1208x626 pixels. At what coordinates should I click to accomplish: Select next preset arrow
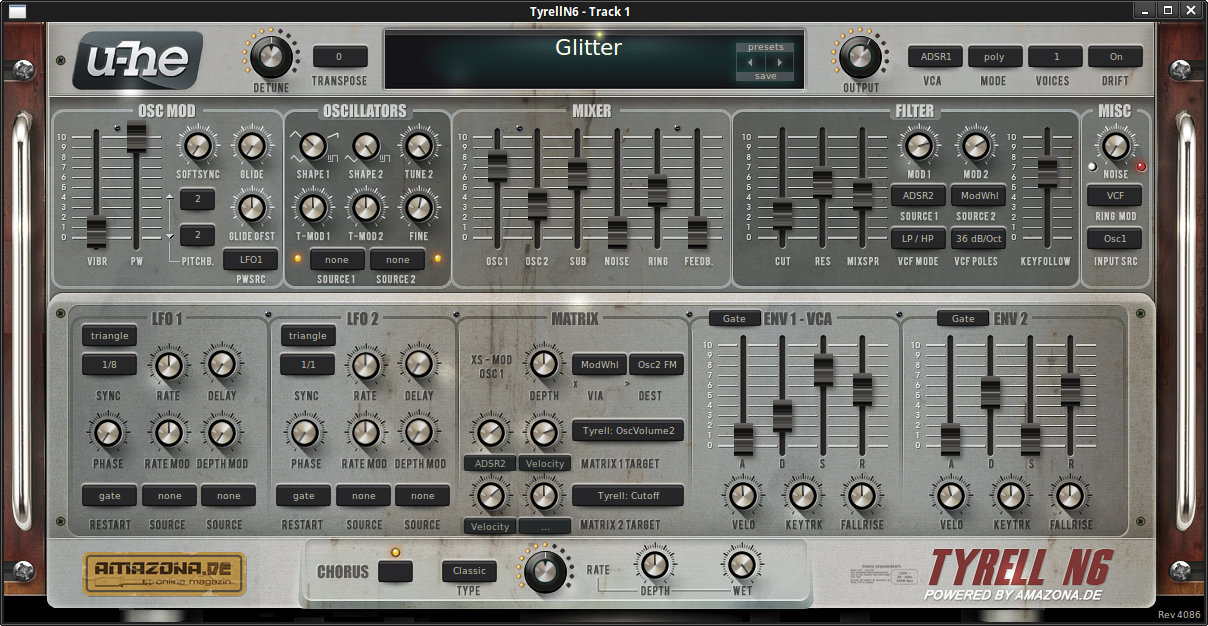coord(780,62)
